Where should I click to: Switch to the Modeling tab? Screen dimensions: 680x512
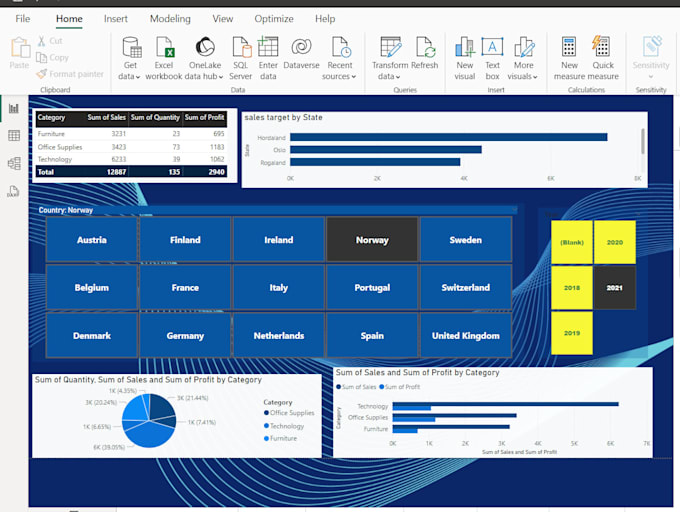click(x=170, y=19)
